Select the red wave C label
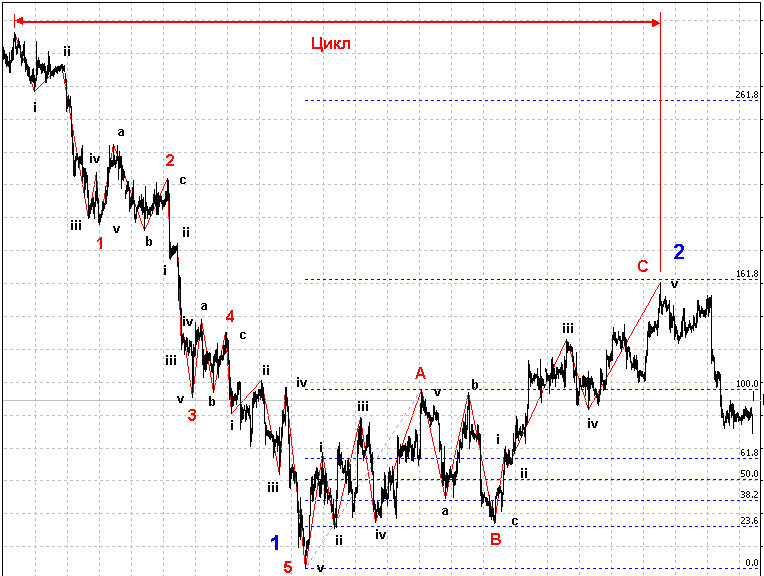Image resolution: width=764 pixels, height=576 pixels. tap(643, 266)
